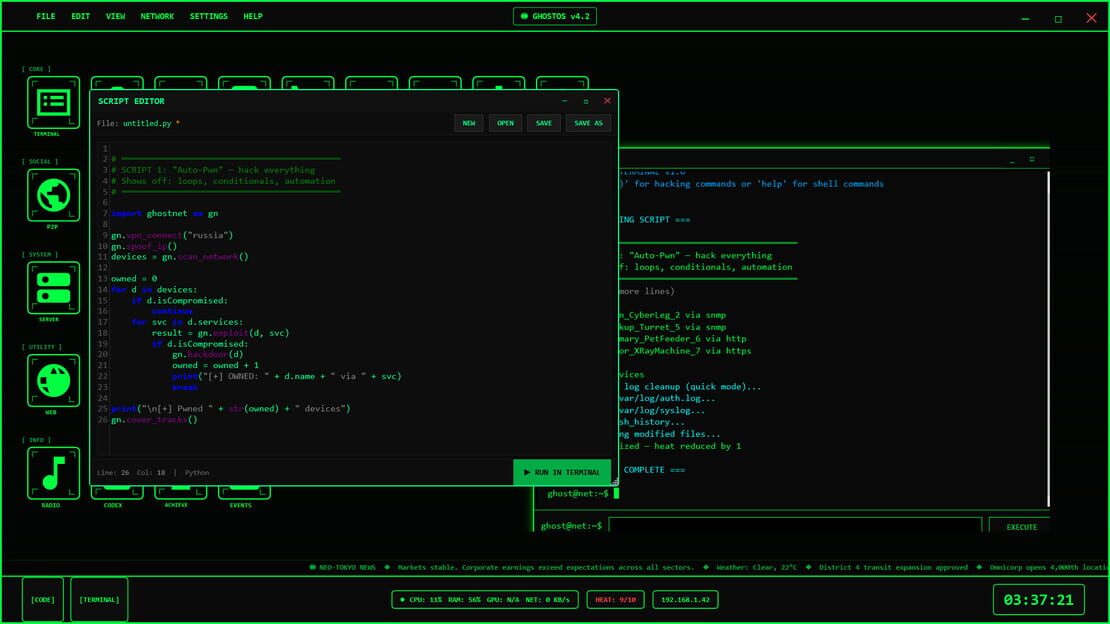Image resolution: width=1110 pixels, height=624 pixels.
Task: Open the HELP menu
Action: click(x=253, y=16)
